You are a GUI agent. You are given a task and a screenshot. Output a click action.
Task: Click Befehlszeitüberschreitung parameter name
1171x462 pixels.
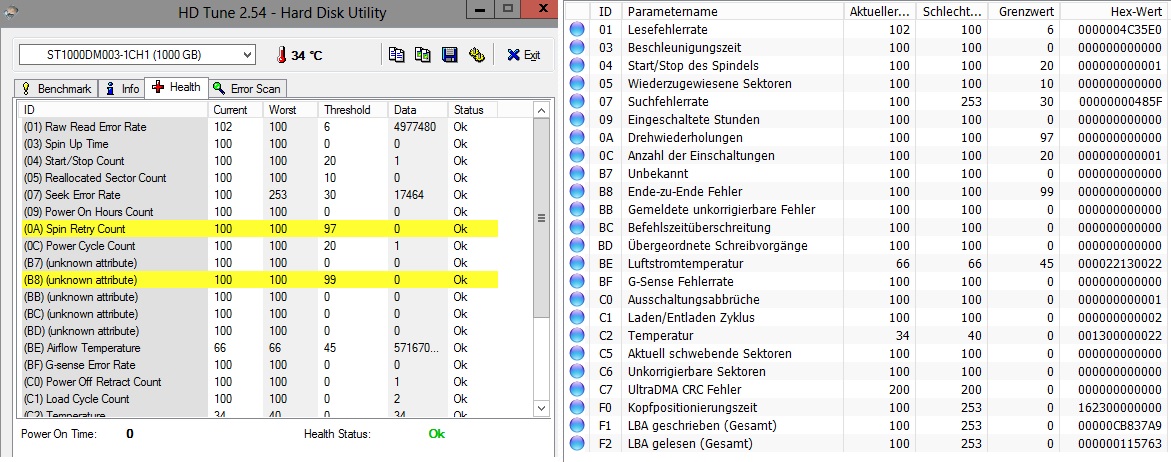(699, 228)
